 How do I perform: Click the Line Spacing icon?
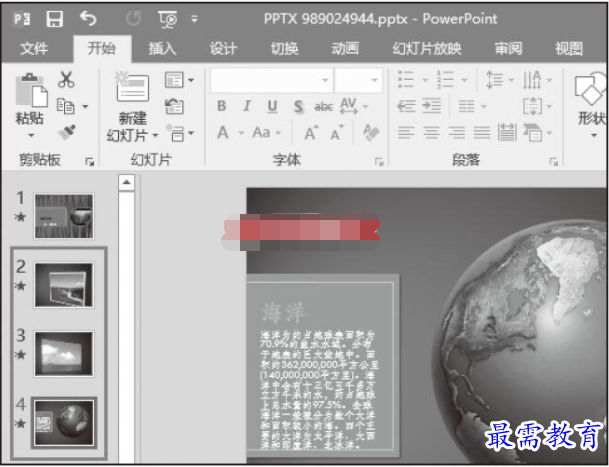point(494,80)
